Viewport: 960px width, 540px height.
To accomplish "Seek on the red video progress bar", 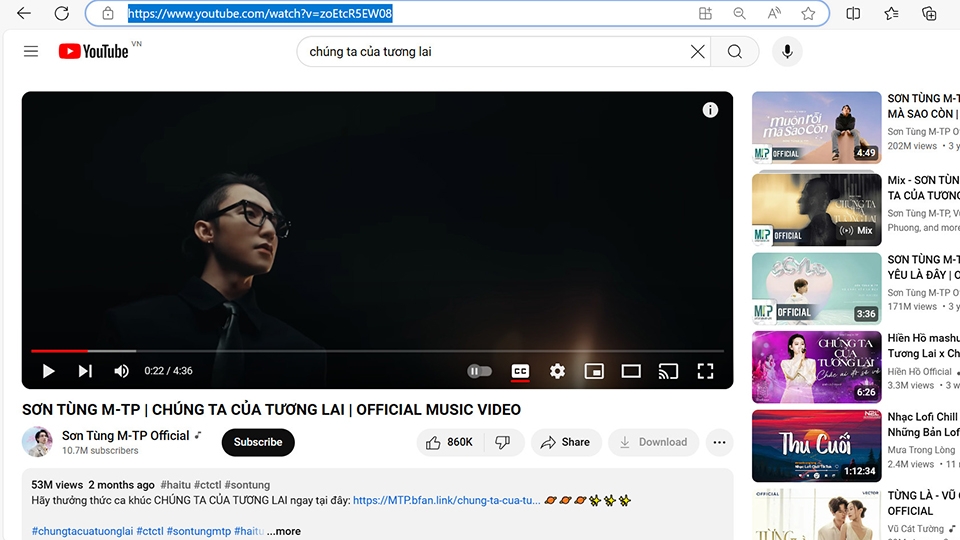I will click(377, 351).
